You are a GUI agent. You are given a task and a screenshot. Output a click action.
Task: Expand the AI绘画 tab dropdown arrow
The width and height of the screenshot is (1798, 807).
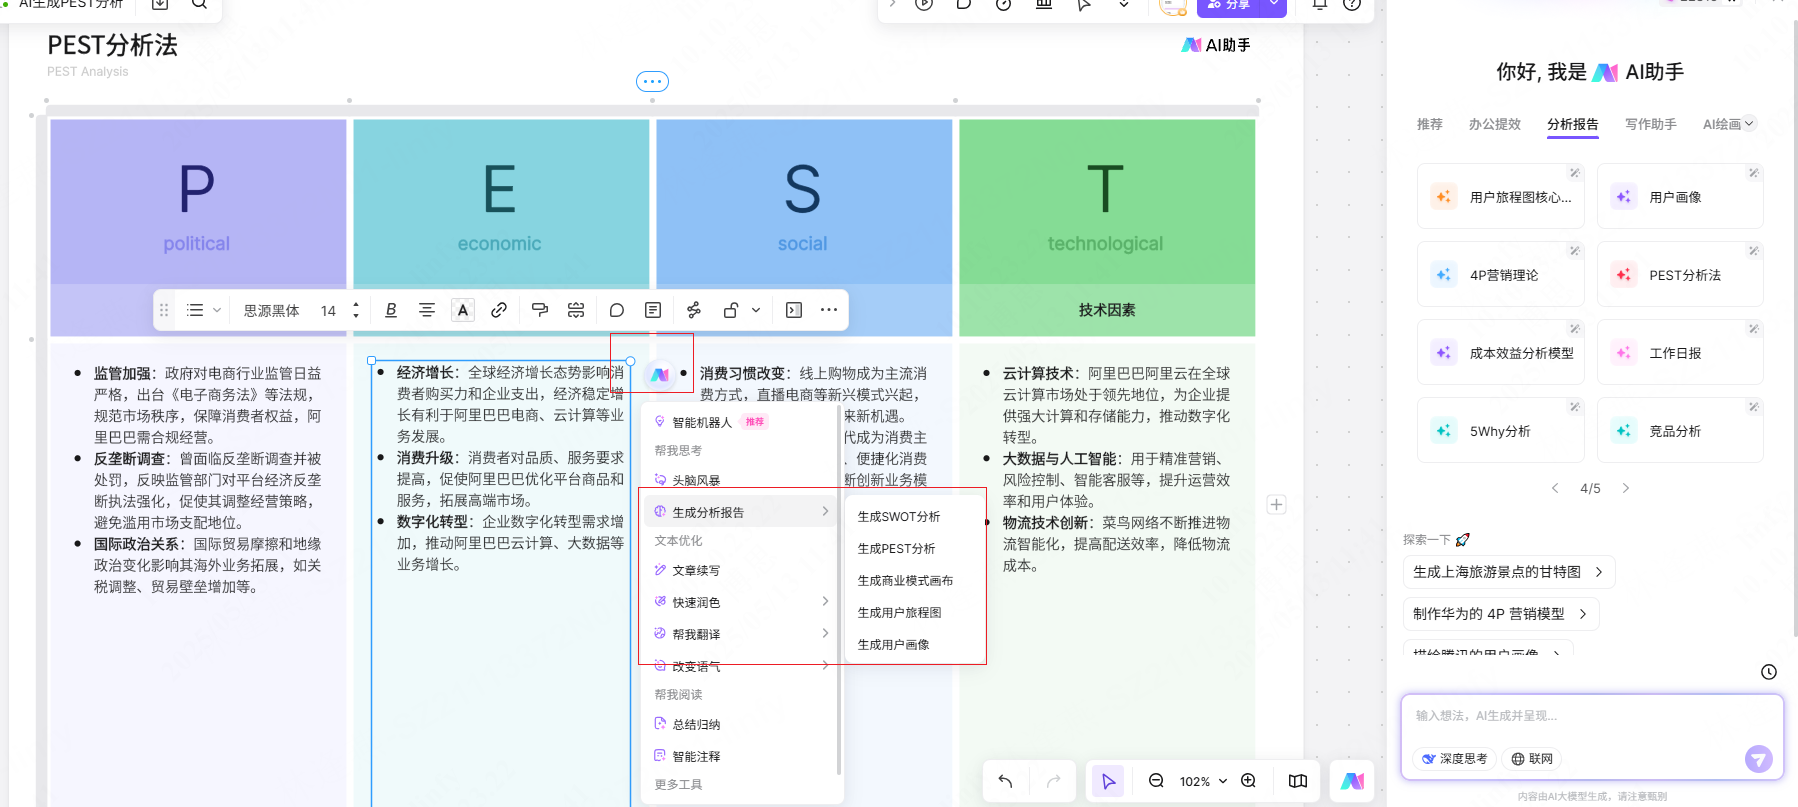(x=1749, y=124)
